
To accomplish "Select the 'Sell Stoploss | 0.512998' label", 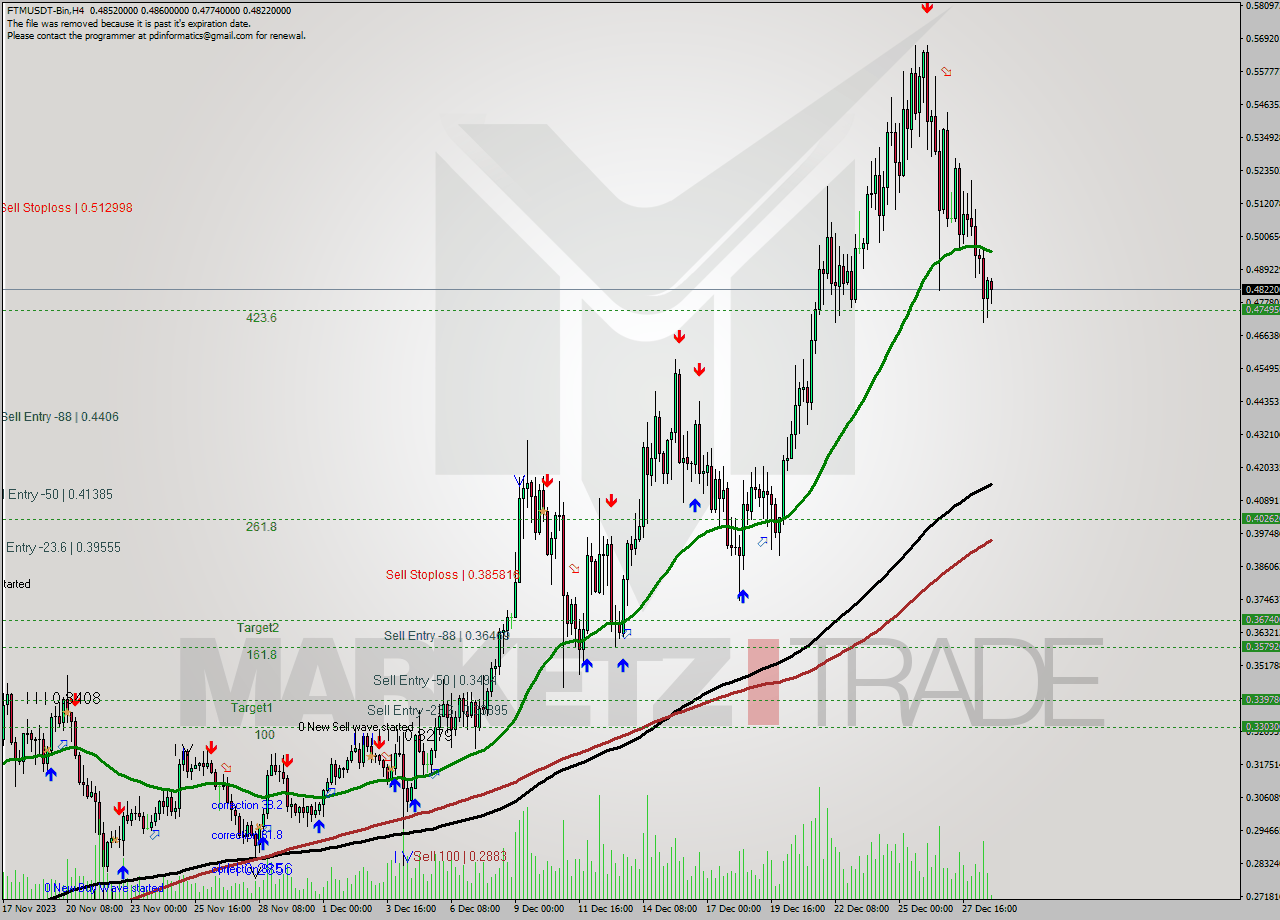I will click(x=66, y=208).
